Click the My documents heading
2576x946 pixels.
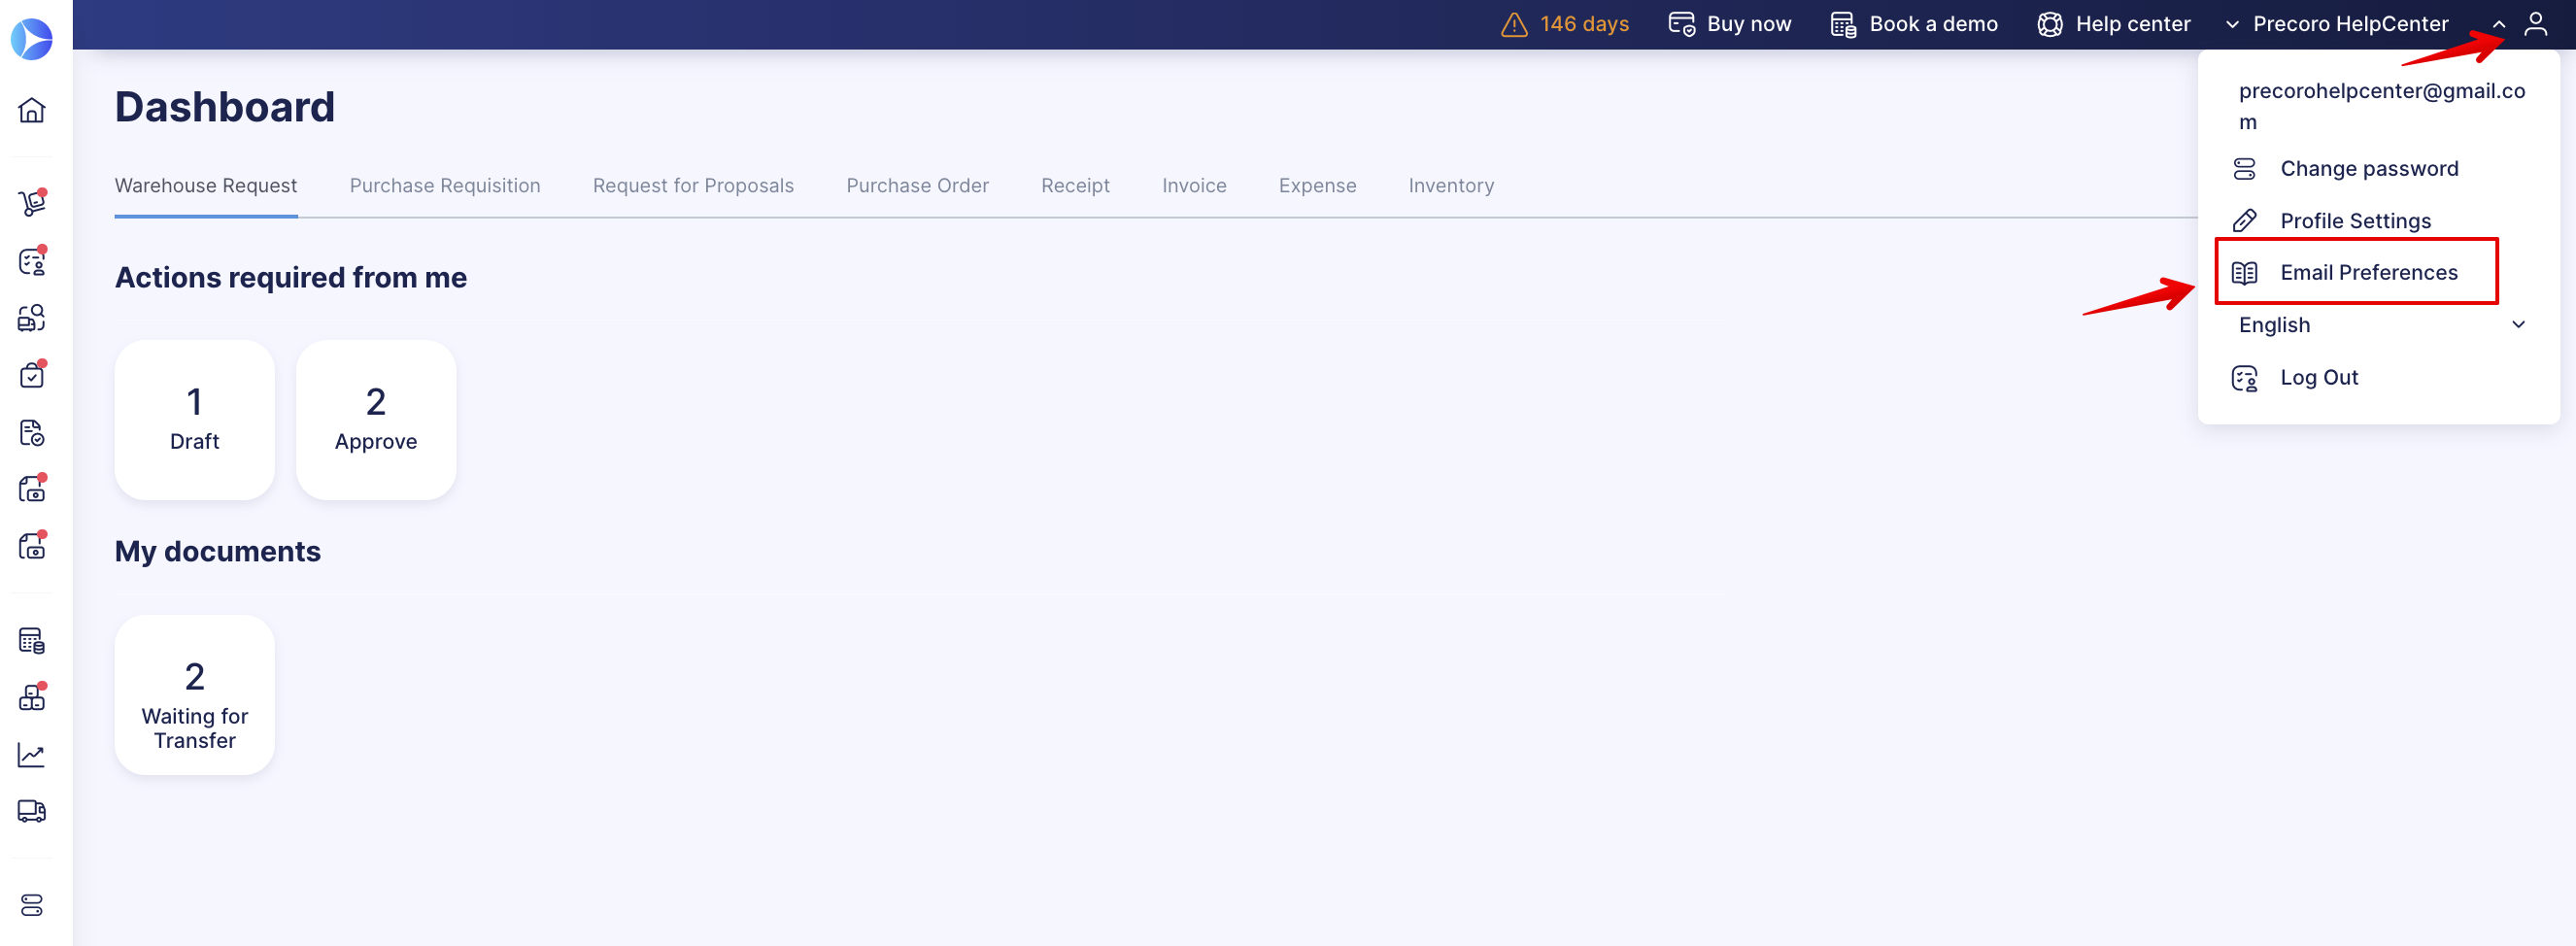pos(218,551)
